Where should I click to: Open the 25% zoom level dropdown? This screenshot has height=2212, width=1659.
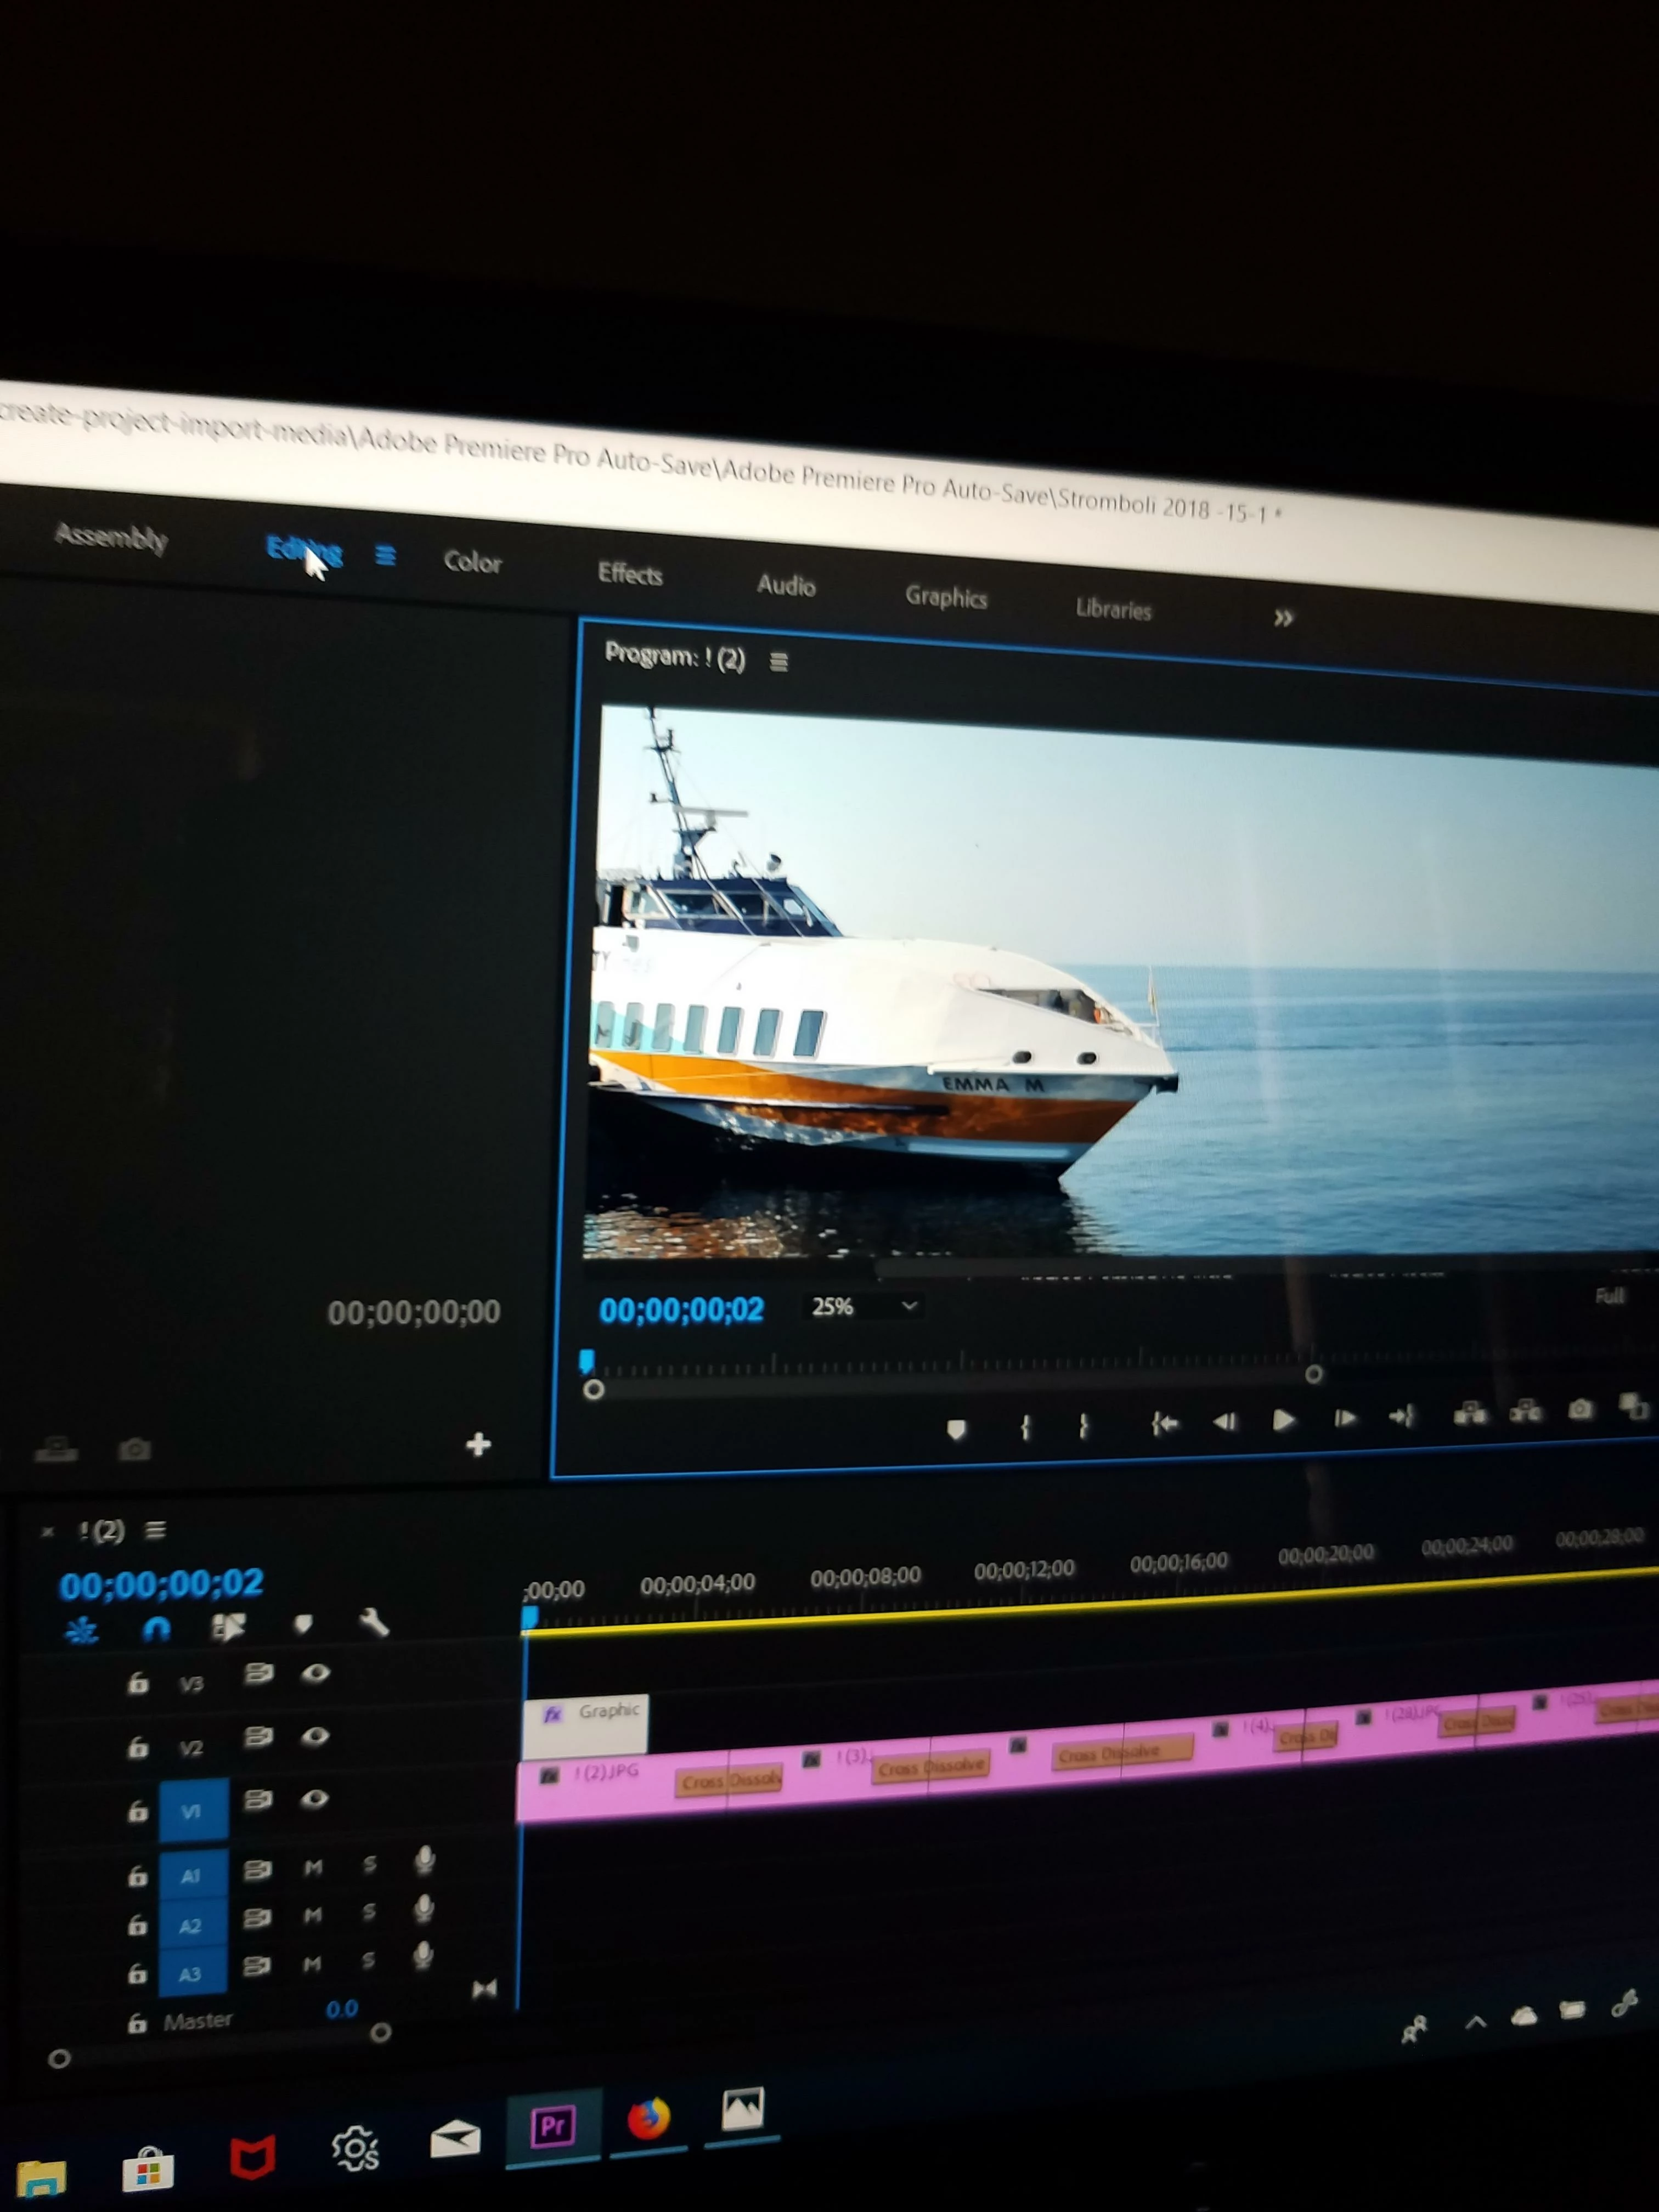862,1306
